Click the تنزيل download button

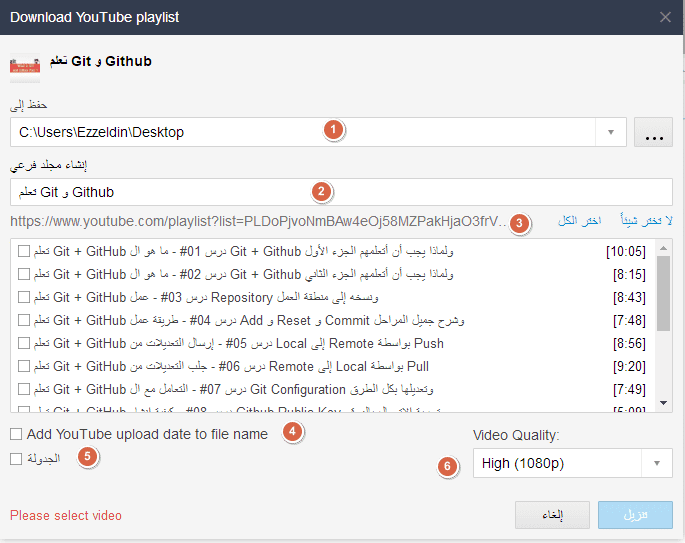click(635, 515)
